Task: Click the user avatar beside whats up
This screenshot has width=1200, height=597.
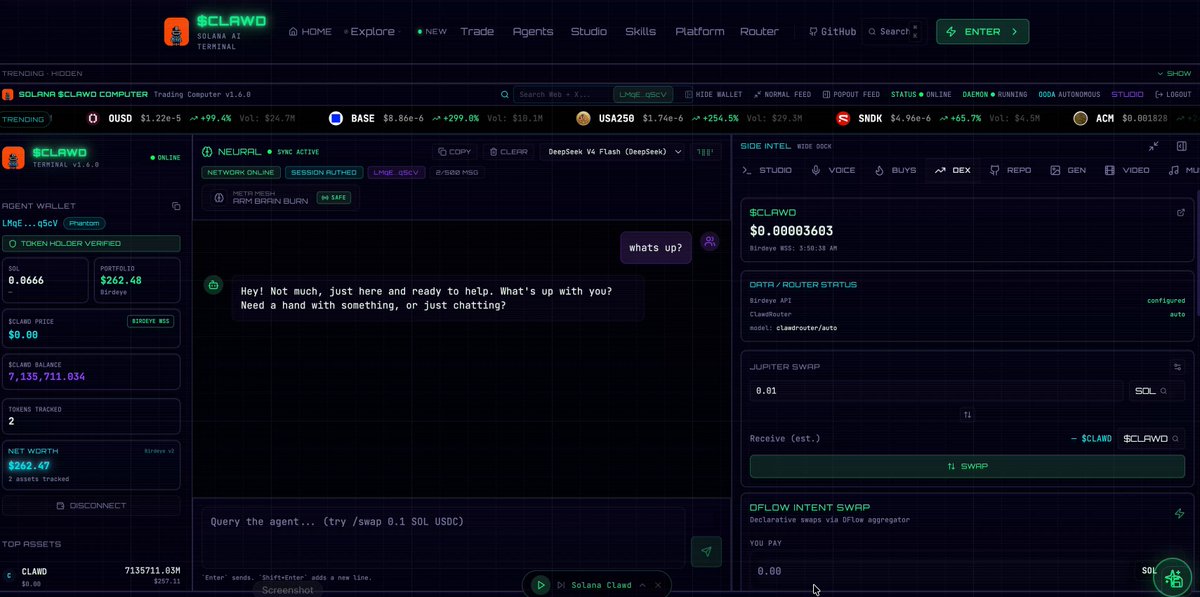Action: tap(709, 242)
